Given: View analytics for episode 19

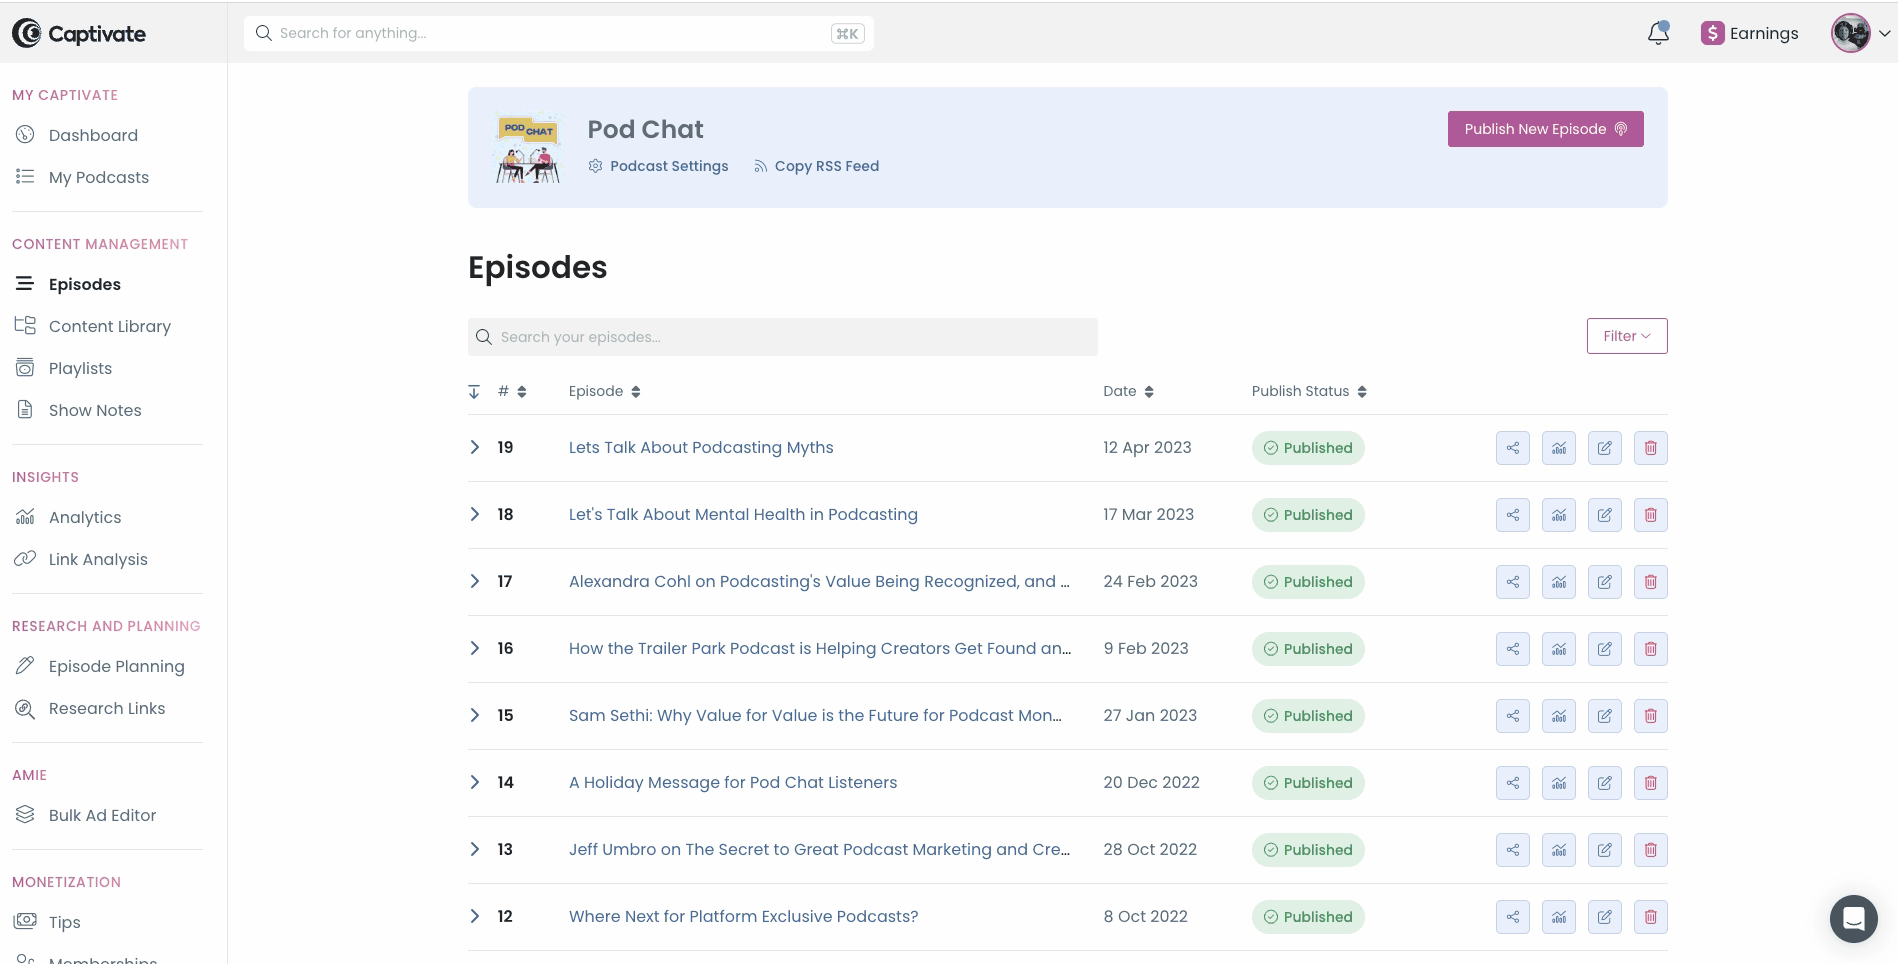Looking at the screenshot, I should 1559,448.
